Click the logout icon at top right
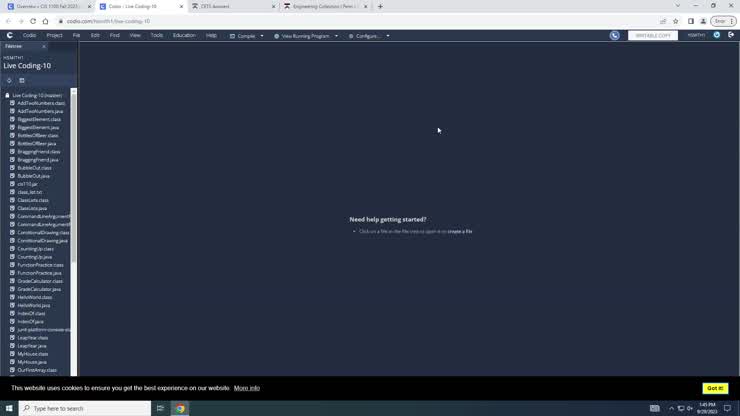 731,35
